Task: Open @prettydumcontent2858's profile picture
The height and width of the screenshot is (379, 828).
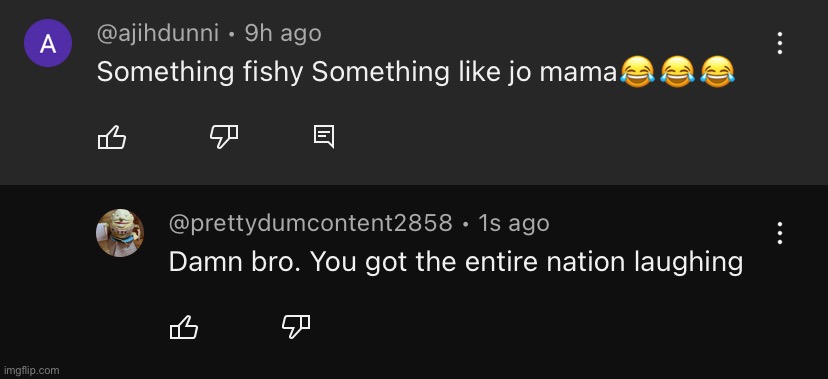Action: 120,233
